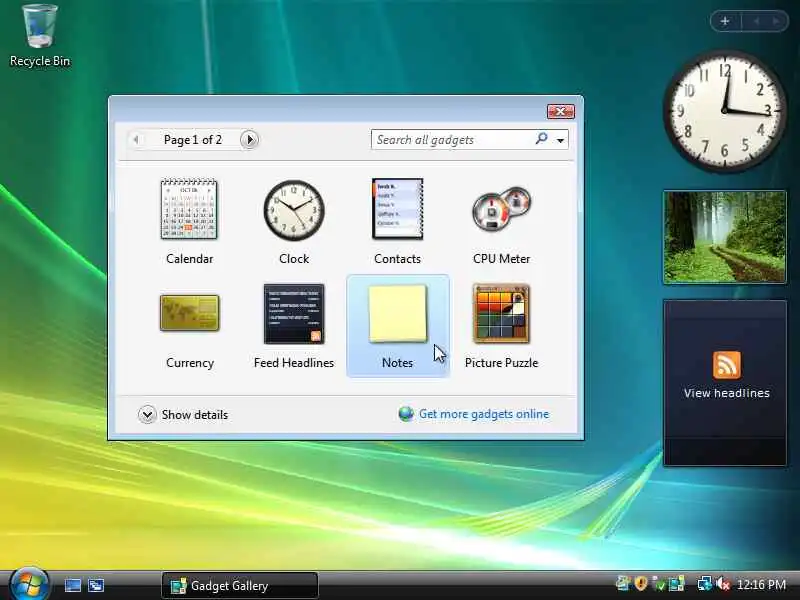Image resolution: width=800 pixels, height=600 pixels.
Task: Click View headlines in the feed gadget
Action: coord(727,393)
